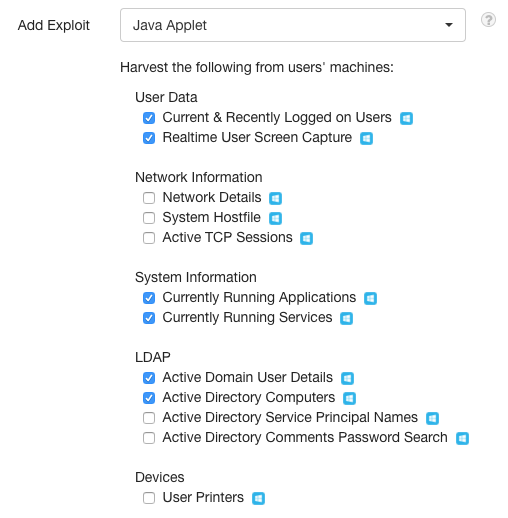The image size is (508, 518).
Task: Click Windows icon next to User Printers
Action: click(x=258, y=498)
